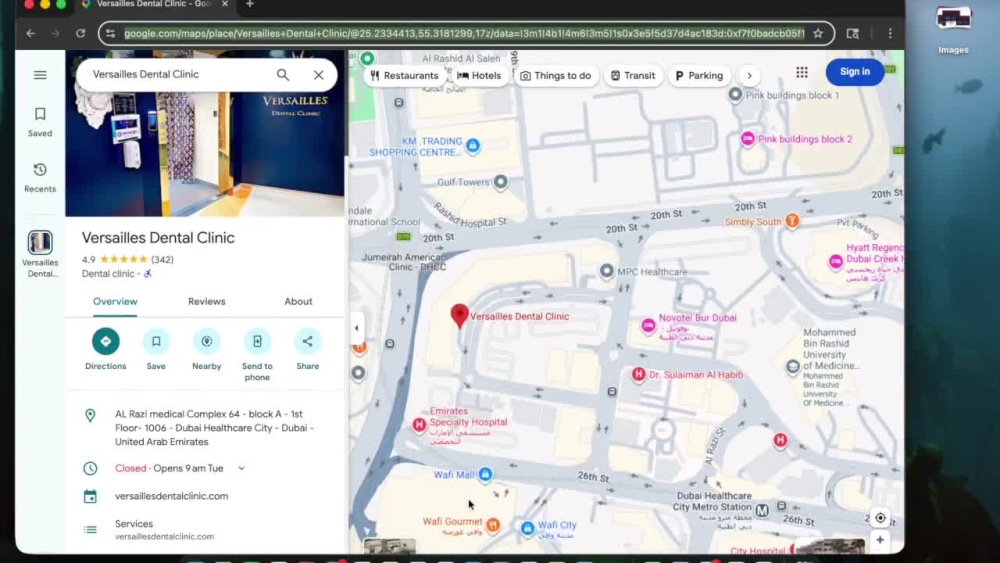Select Emirates Specialty Hospital marker
The width and height of the screenshot is (1000, 563).
(x=419, y=425)
